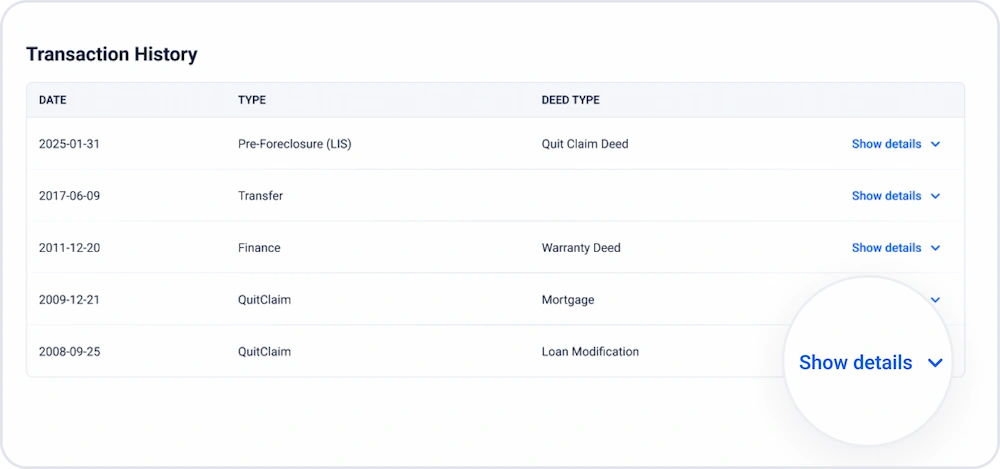Select the Transfer type entry

[x=260, y=196]
